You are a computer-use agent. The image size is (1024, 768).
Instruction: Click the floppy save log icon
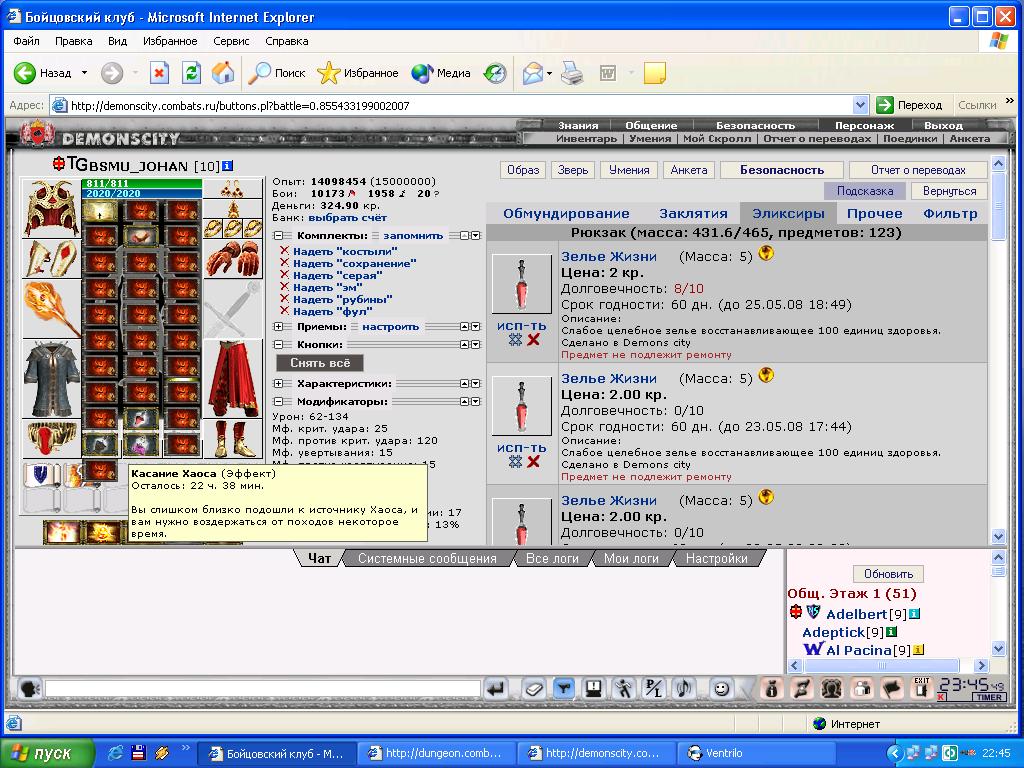pos(594,688)
